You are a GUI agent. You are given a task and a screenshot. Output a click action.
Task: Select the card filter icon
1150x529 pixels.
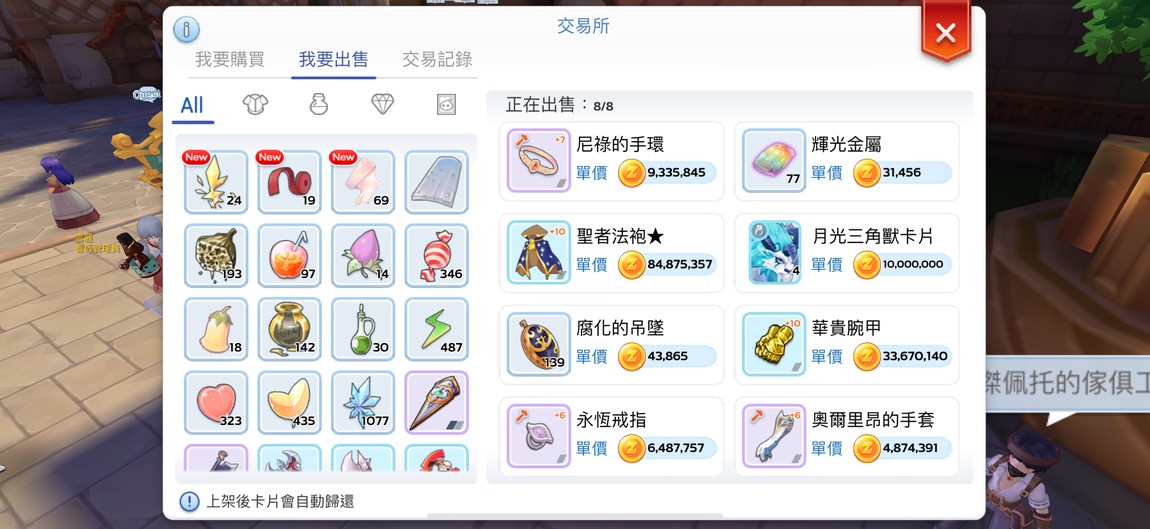[x=446, y=104]
